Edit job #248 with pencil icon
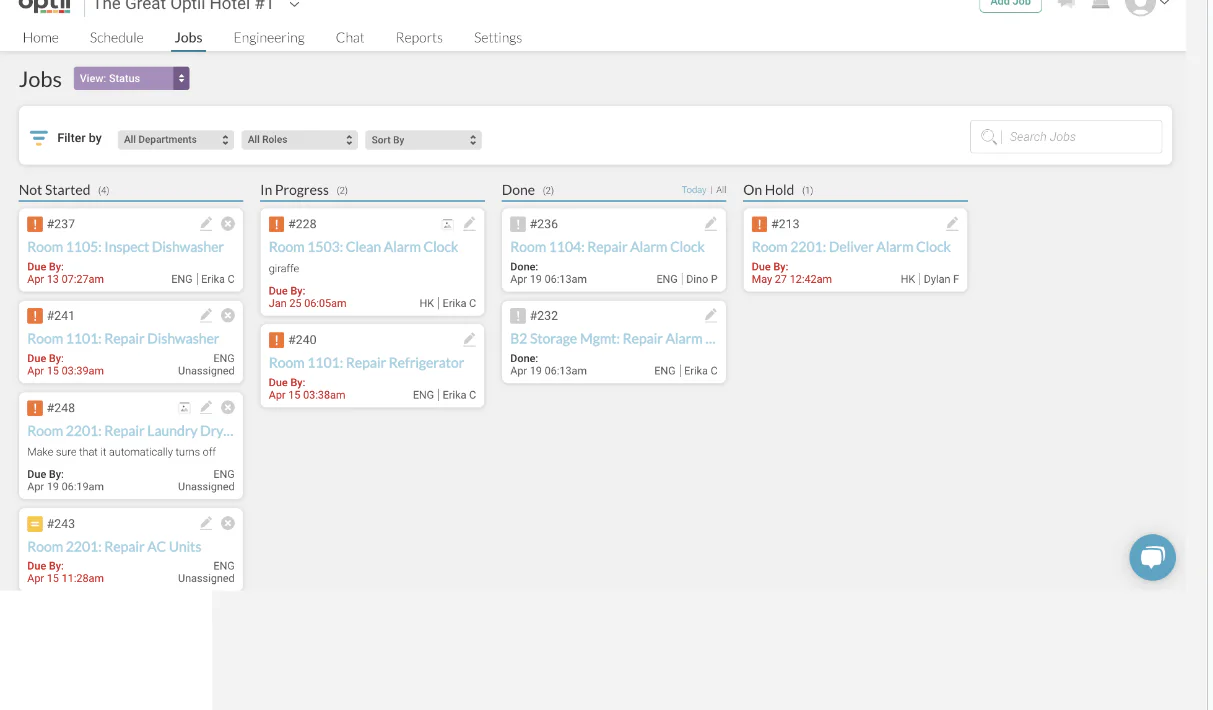The height and width of the screenshot is (710, 1213). coord(206,407)
